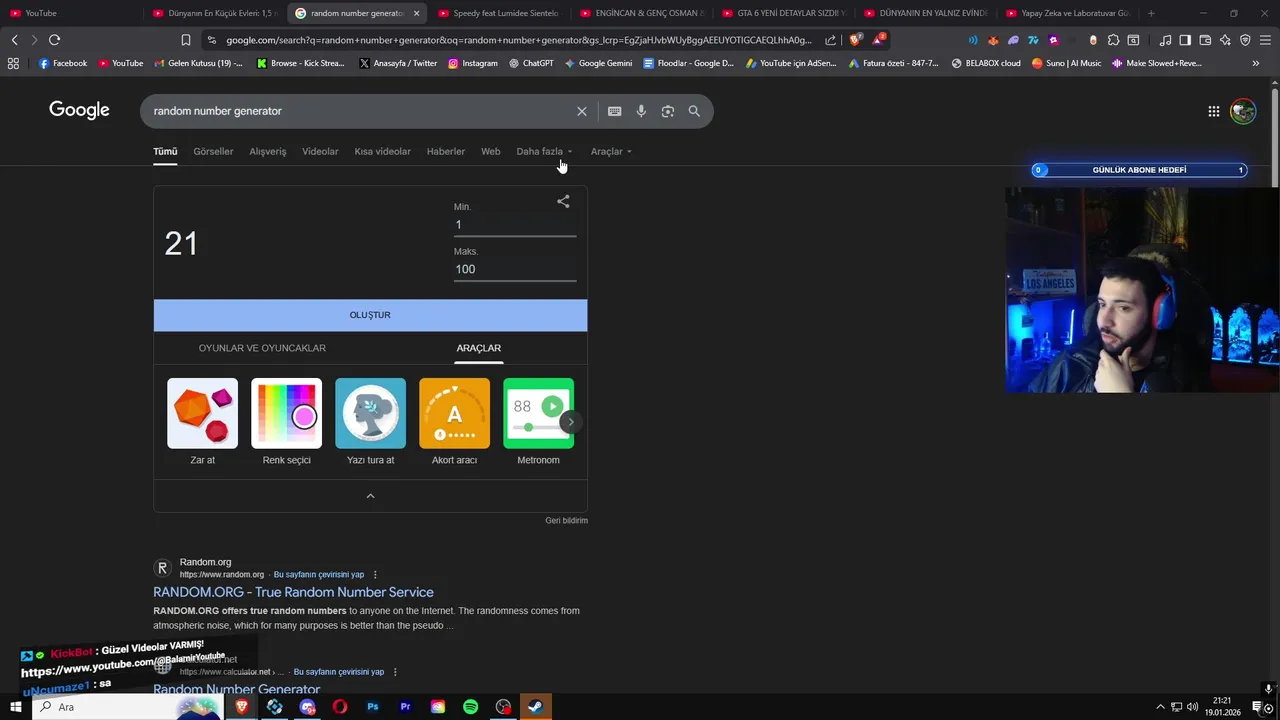Open the Brave Rewards triangle icon
Screen dimensions: 1280x720
coord(878,40)
